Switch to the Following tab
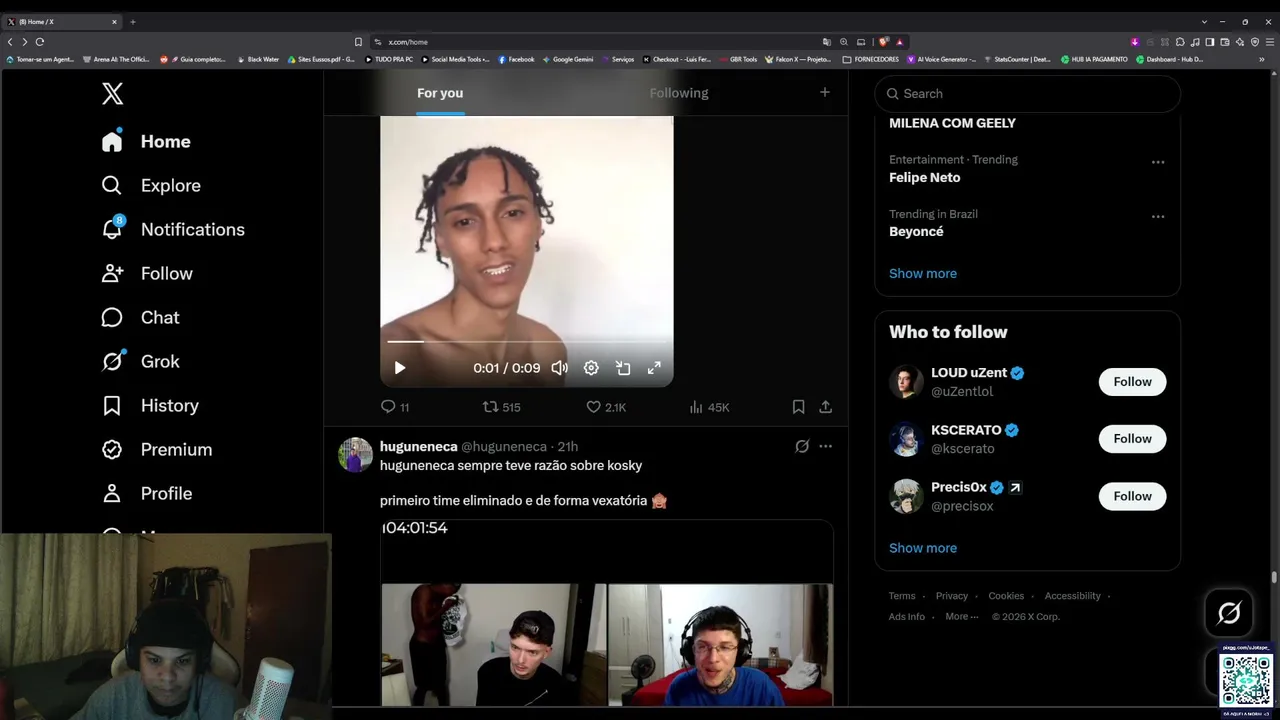The image size is (1280, 720). point(679,93)
